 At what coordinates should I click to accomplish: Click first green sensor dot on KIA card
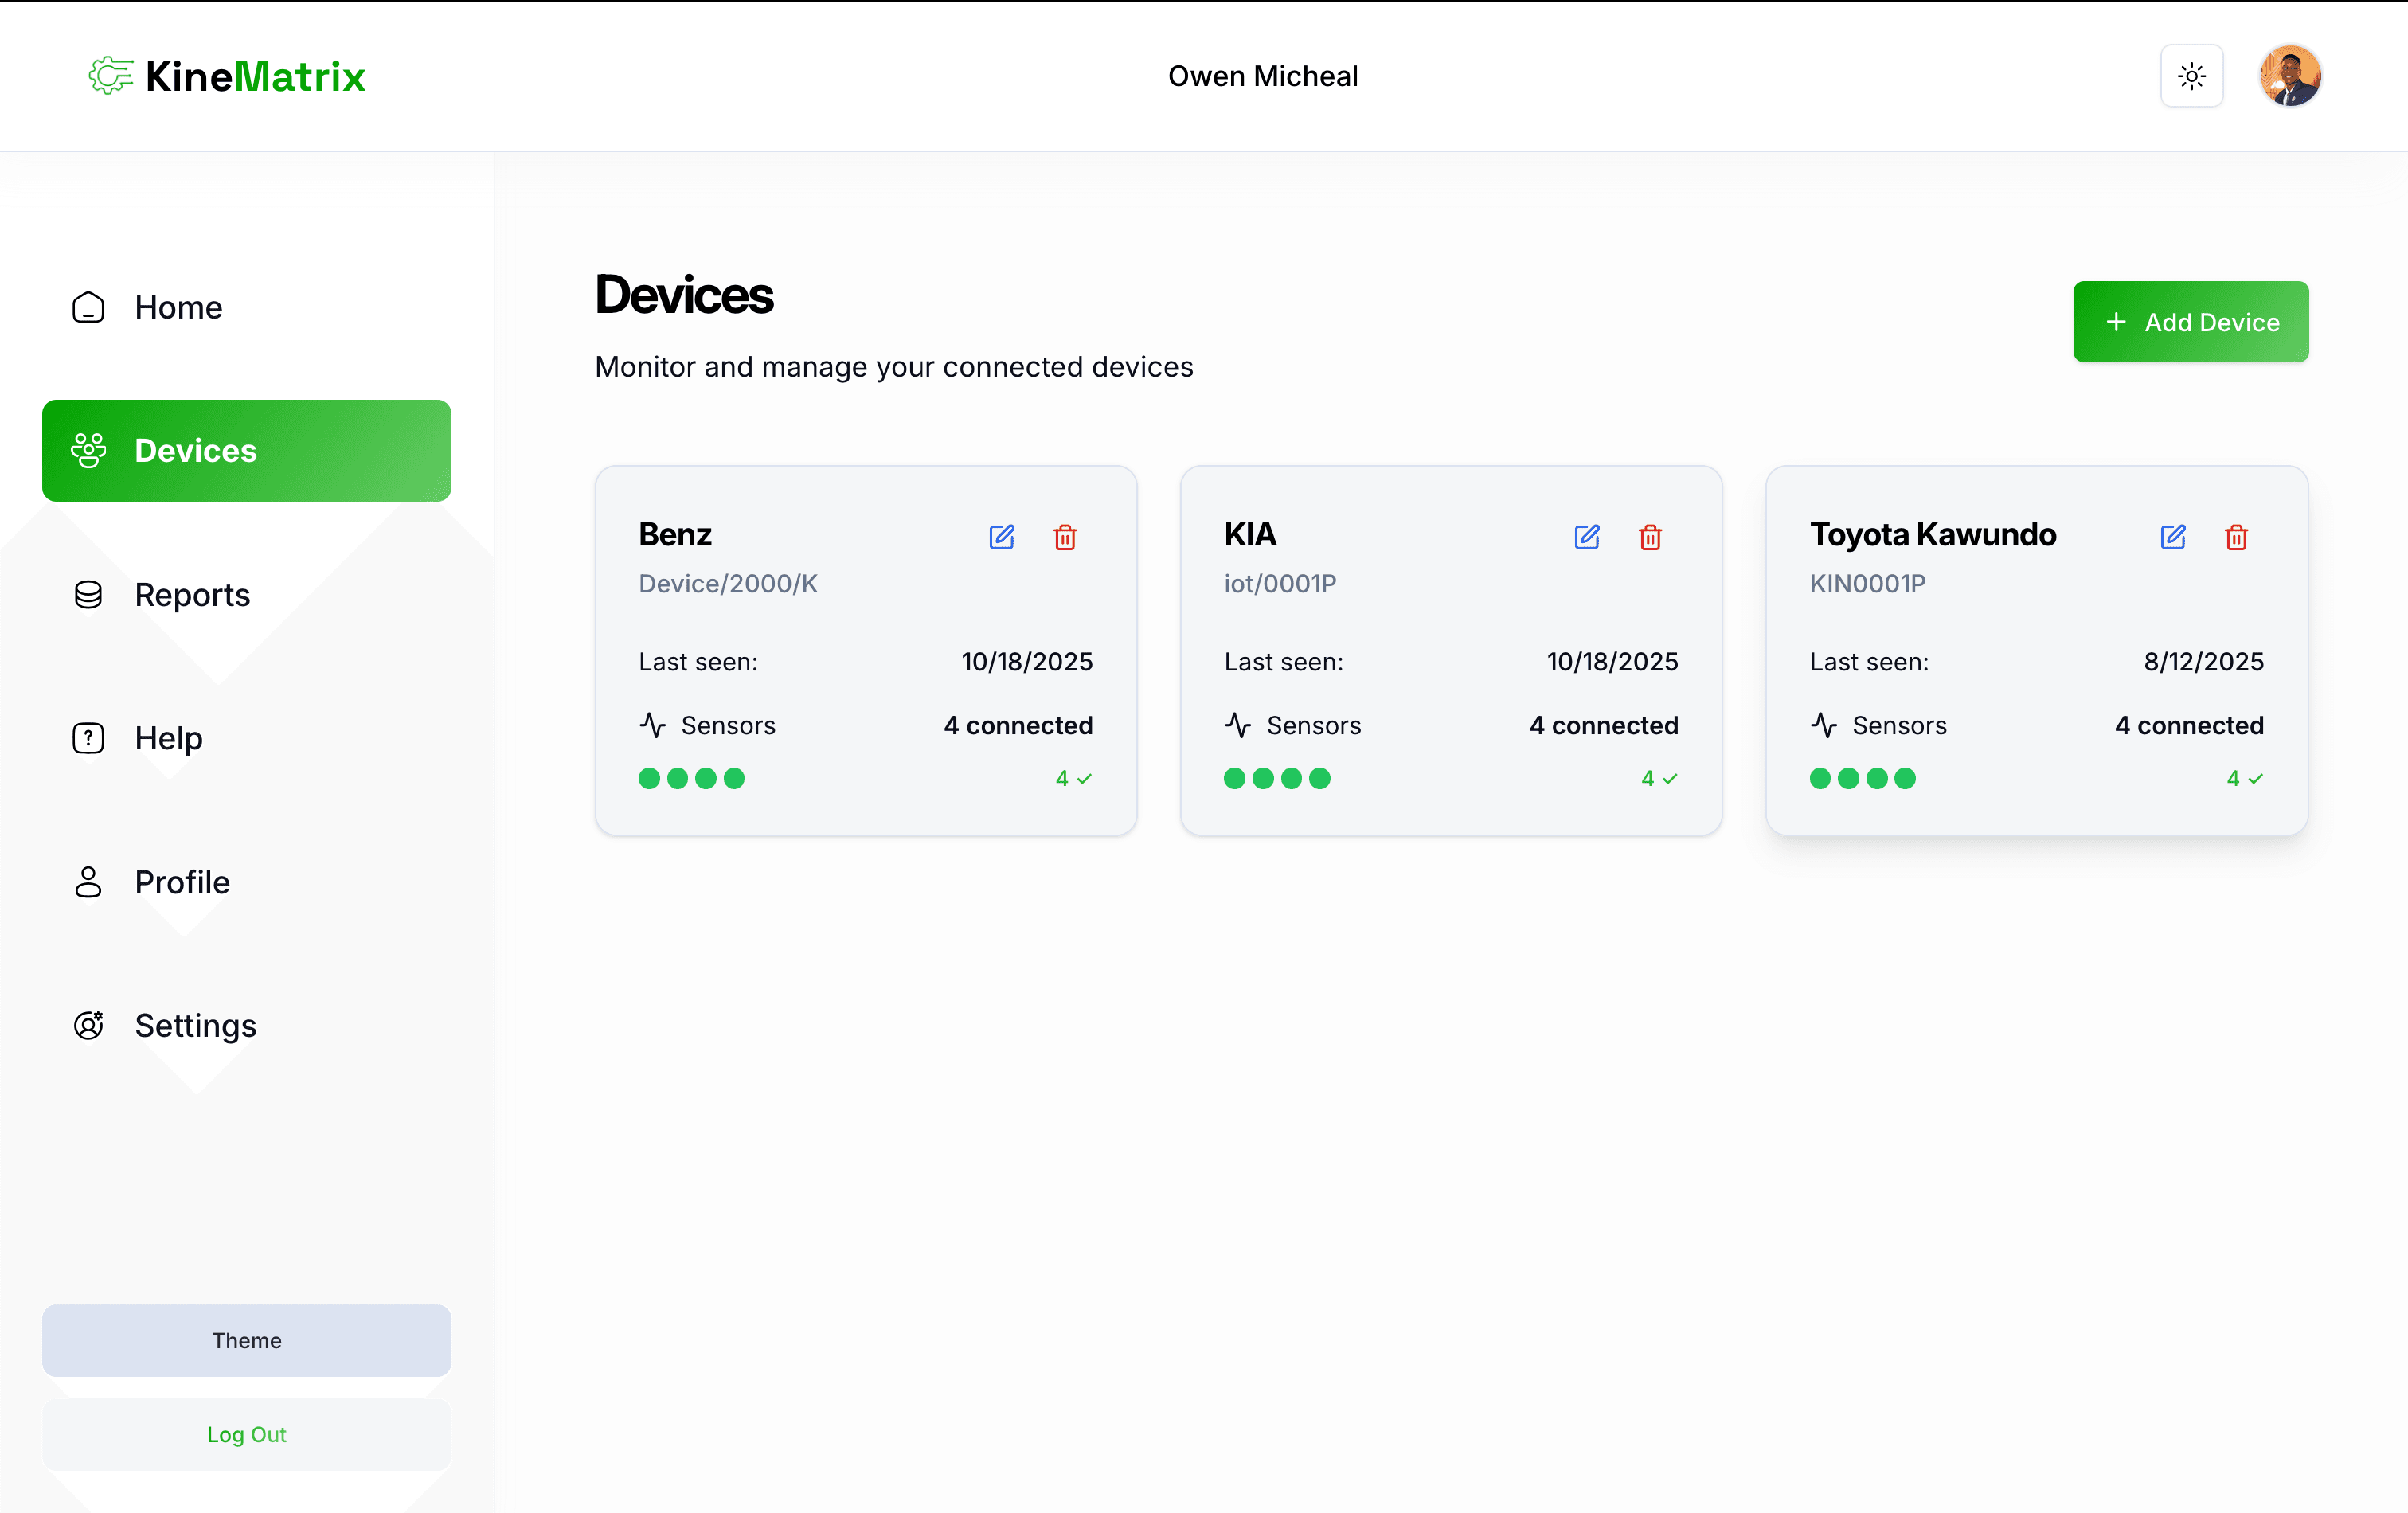tap(1235, 778)
